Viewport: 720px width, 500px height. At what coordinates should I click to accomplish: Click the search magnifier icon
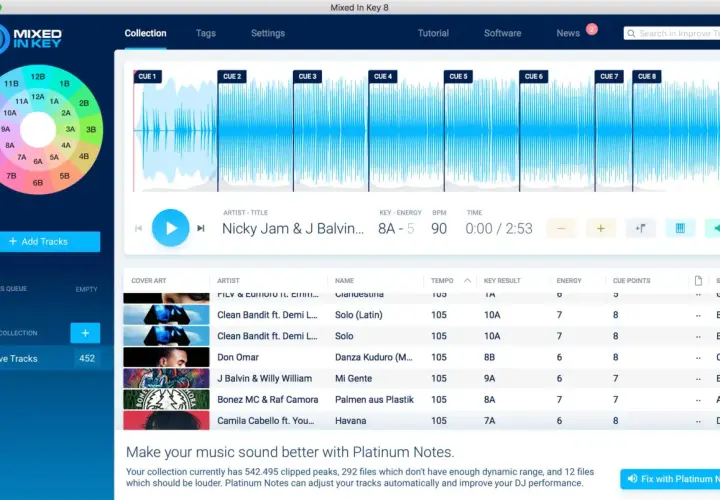click(x=631, y=34)
